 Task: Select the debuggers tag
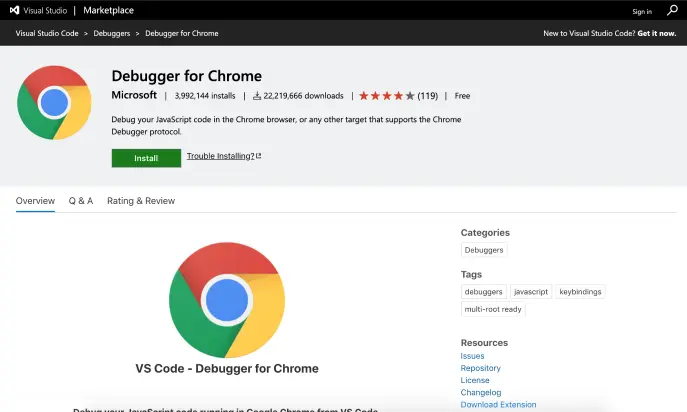pyautogui.click(x=484, y=291)
